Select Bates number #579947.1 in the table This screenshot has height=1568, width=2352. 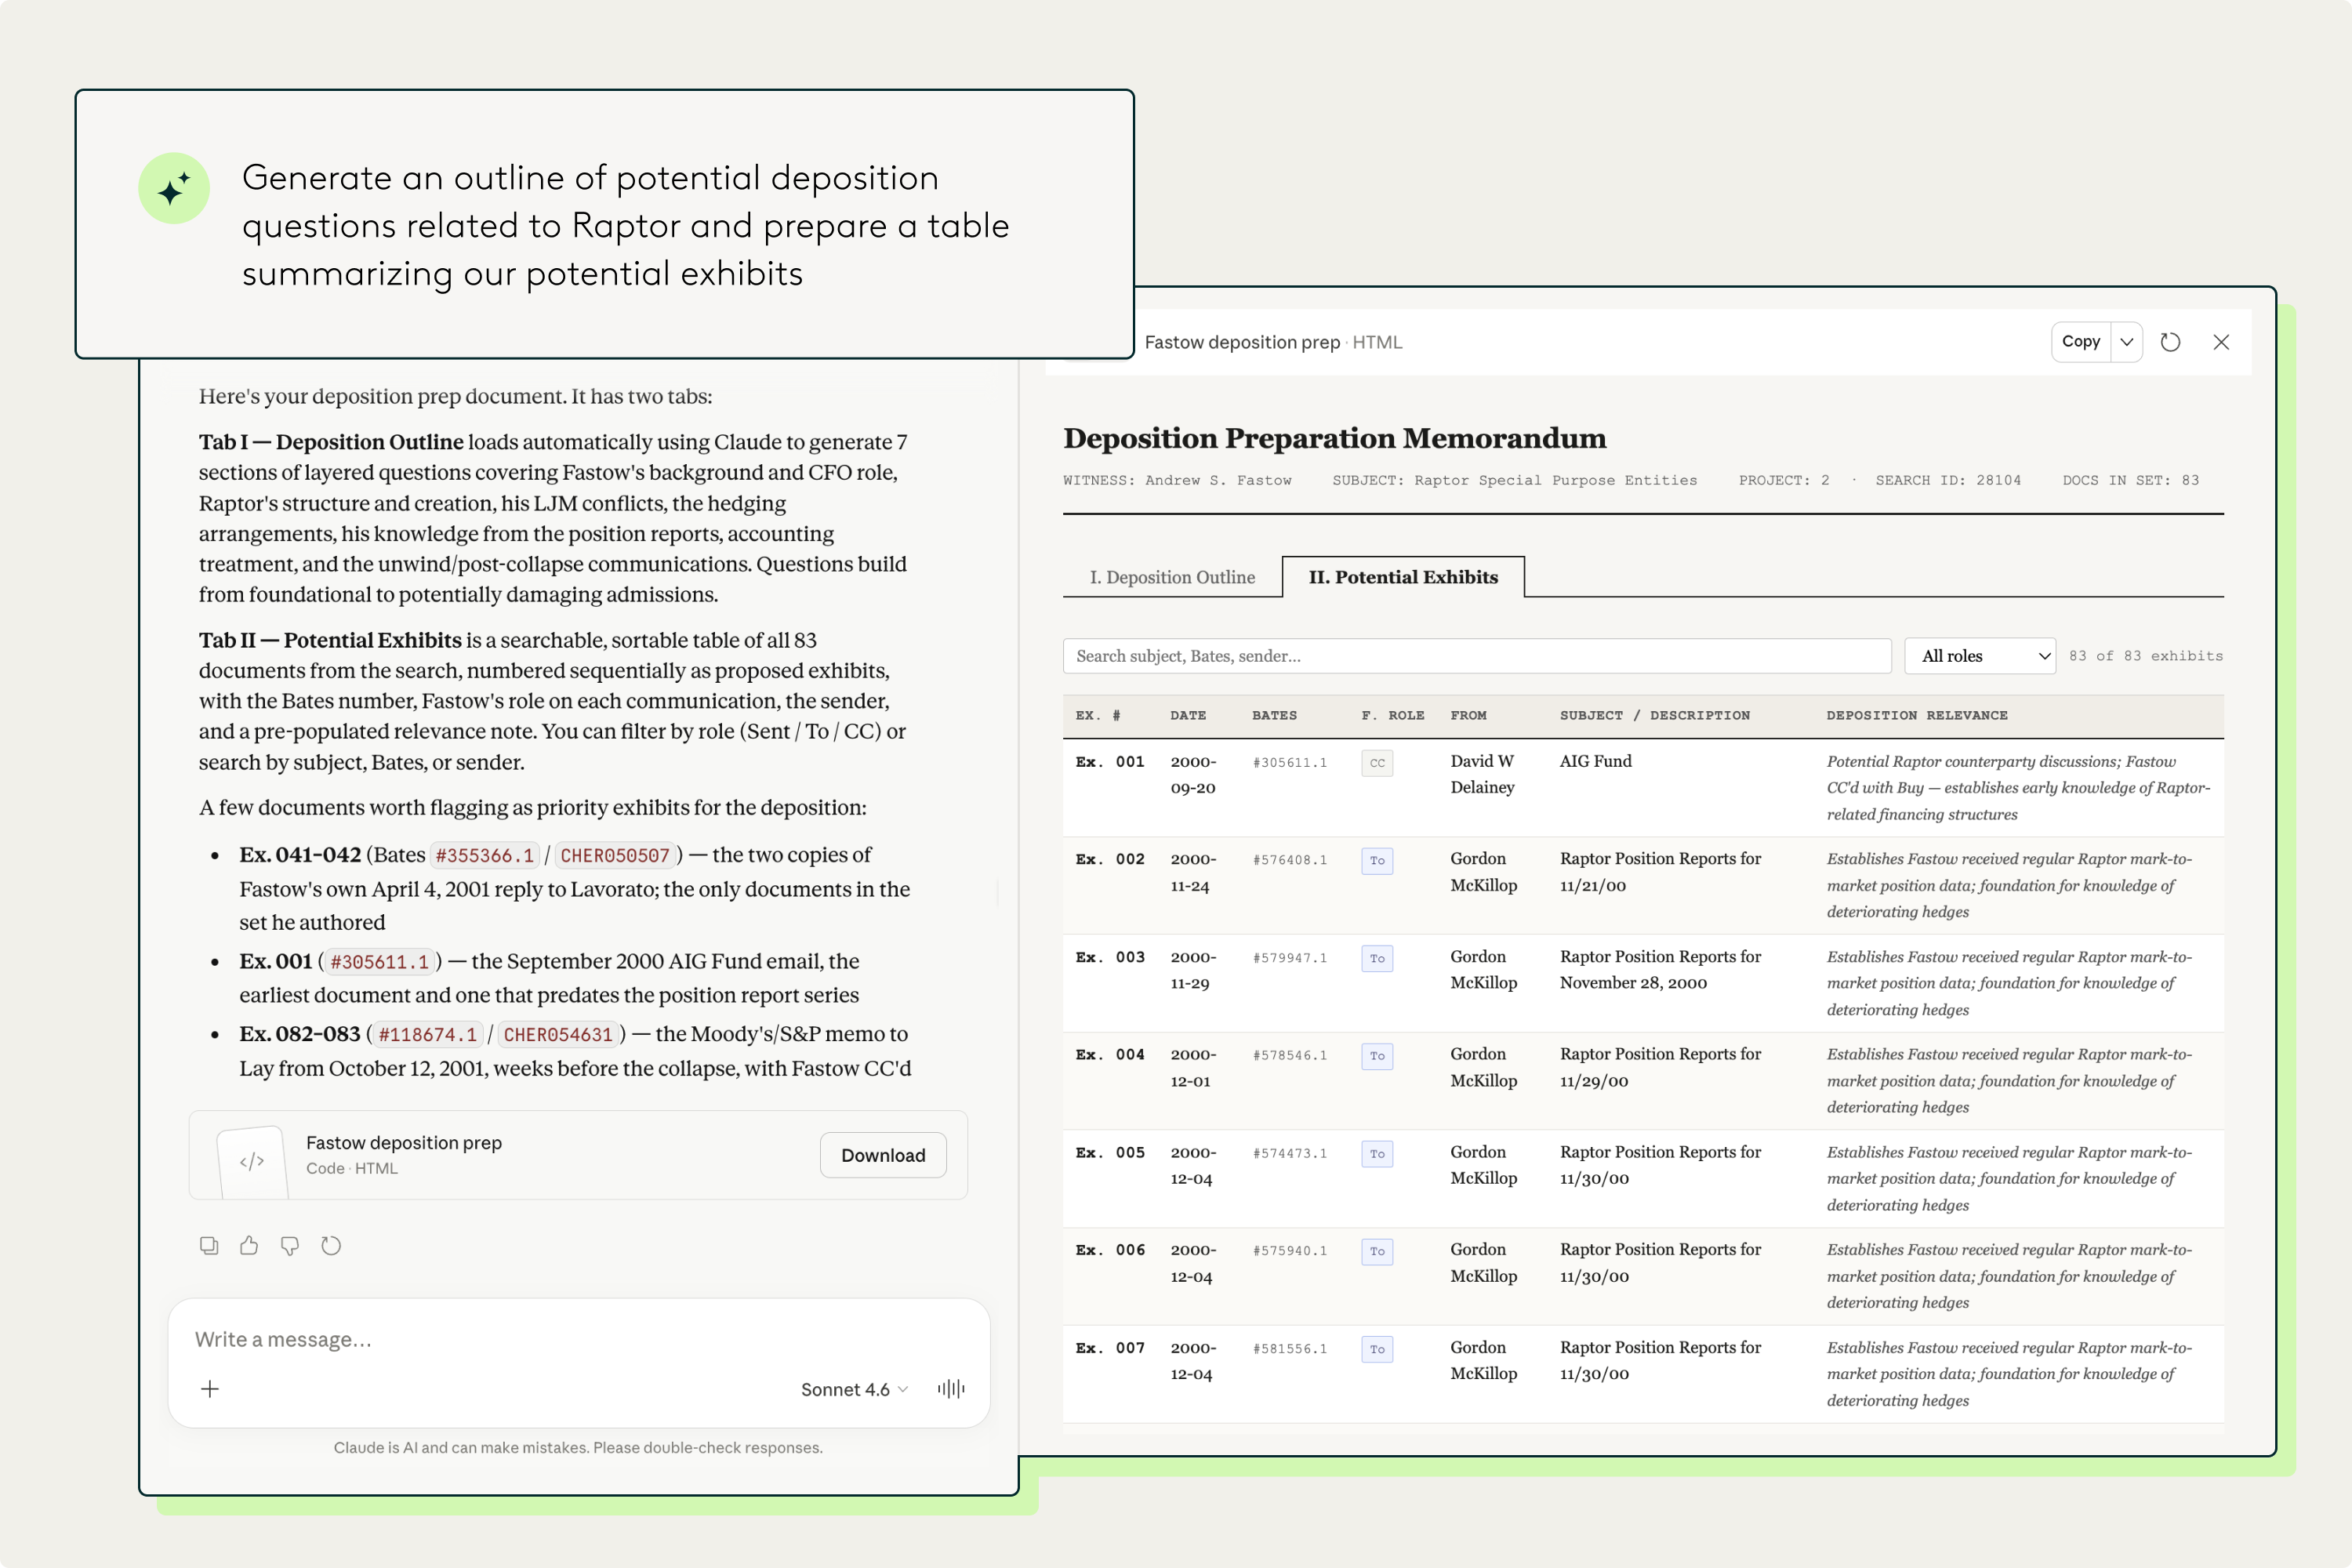click(x=1290, y=958)
